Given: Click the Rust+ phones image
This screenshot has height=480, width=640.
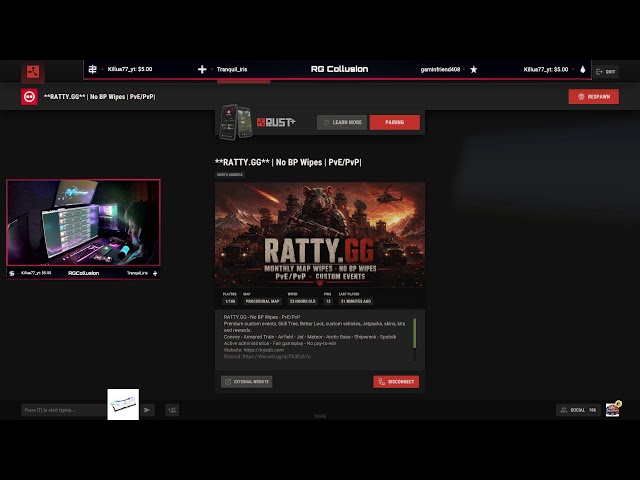Looking at the screenshot, I should coord(236,122).
